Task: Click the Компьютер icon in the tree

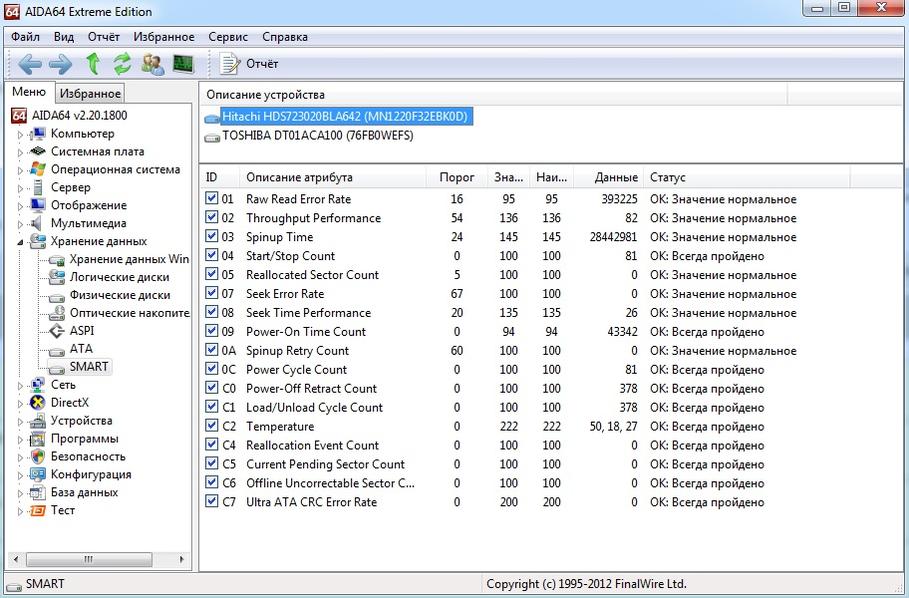Action: (38, 134)
